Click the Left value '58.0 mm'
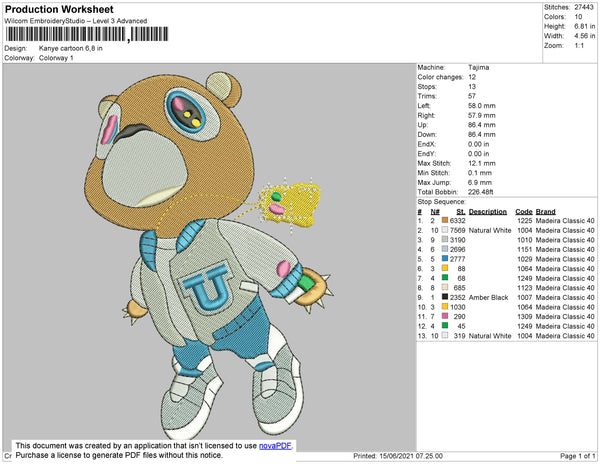Screen dimensions: 600x464 [481, 106]
